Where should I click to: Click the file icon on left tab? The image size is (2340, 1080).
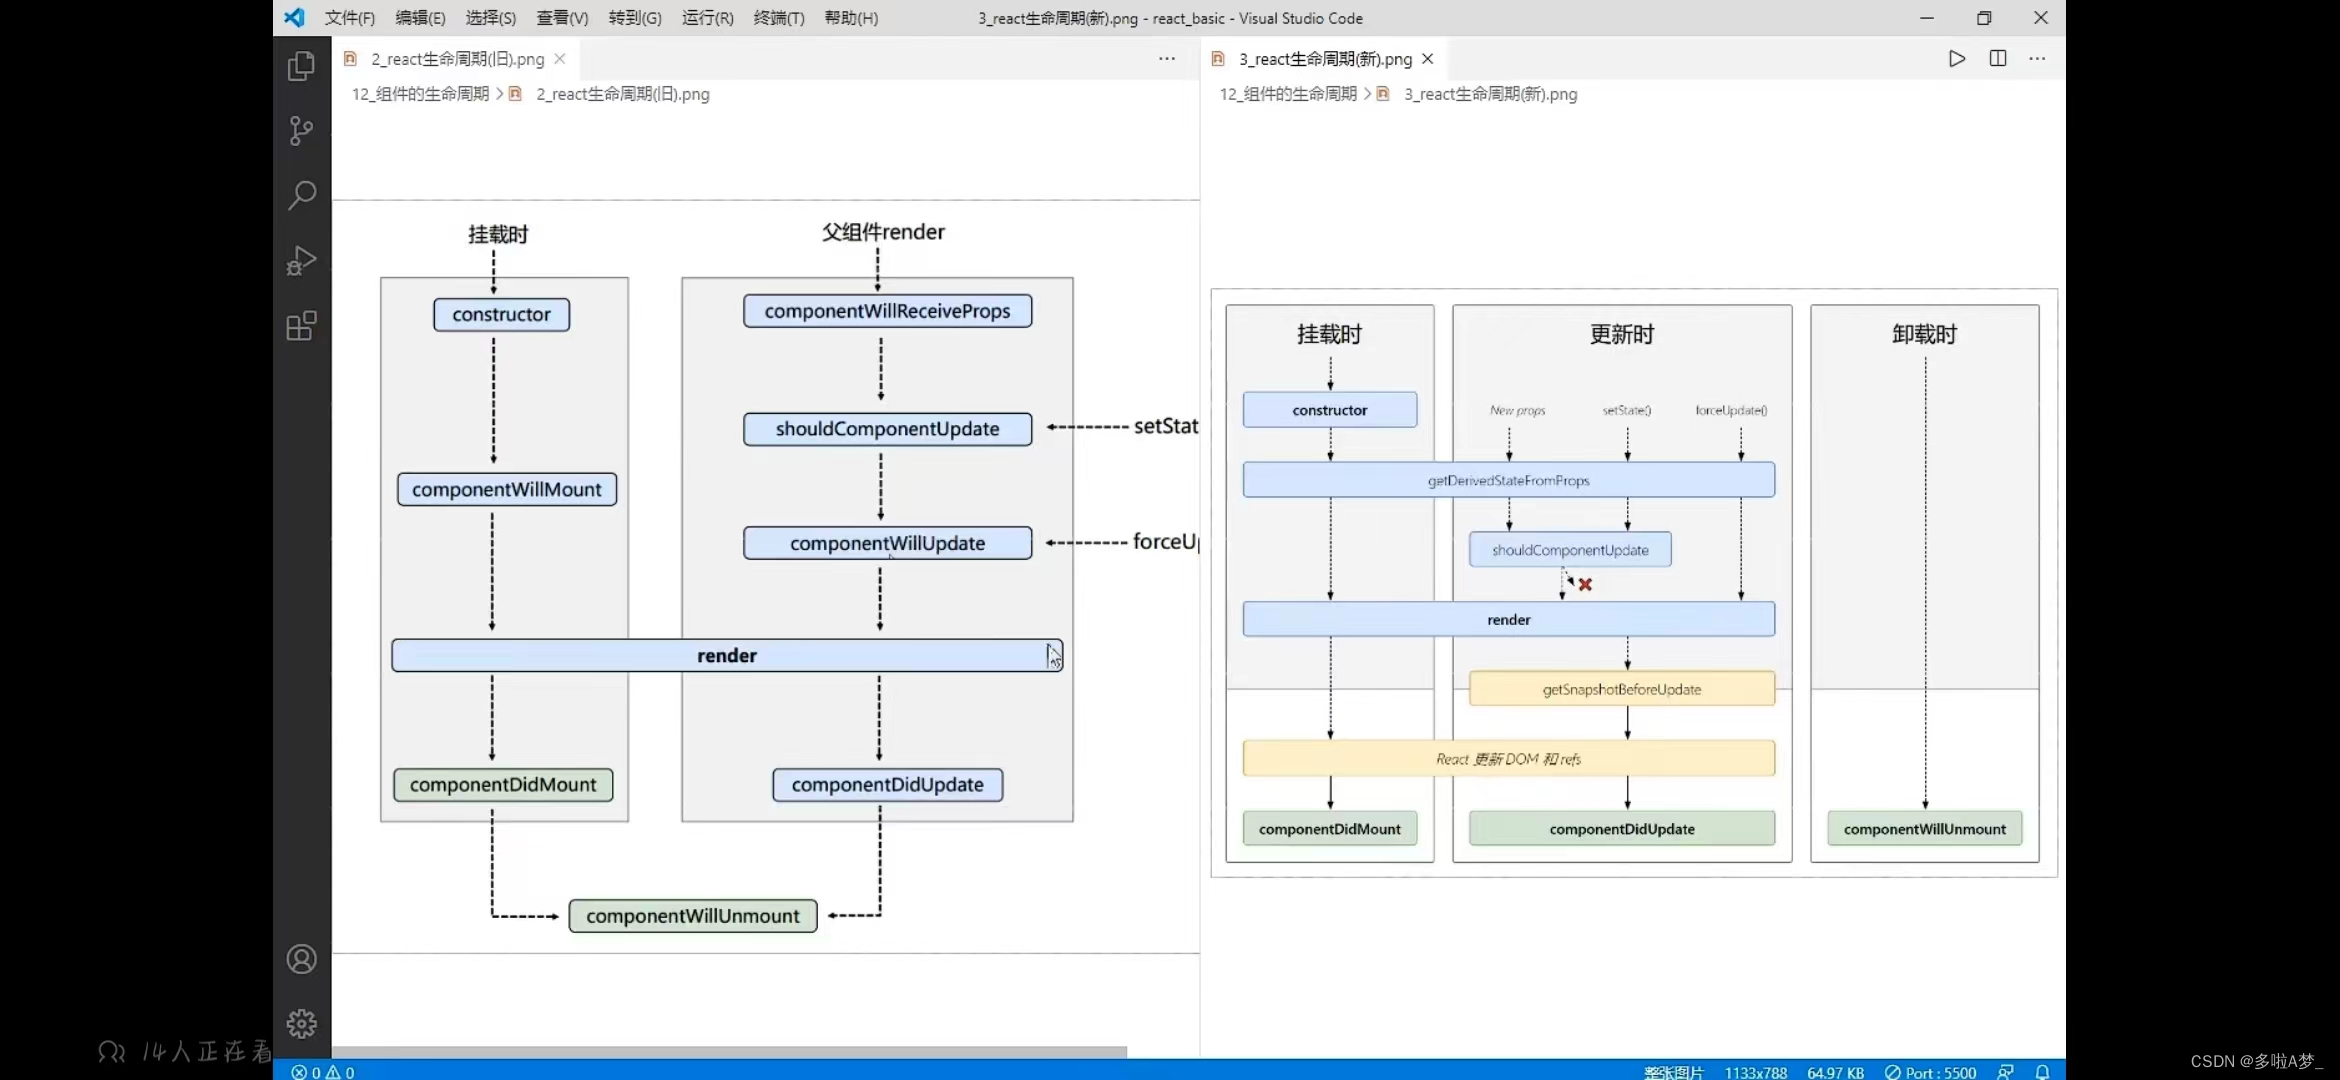coord(350,59)
